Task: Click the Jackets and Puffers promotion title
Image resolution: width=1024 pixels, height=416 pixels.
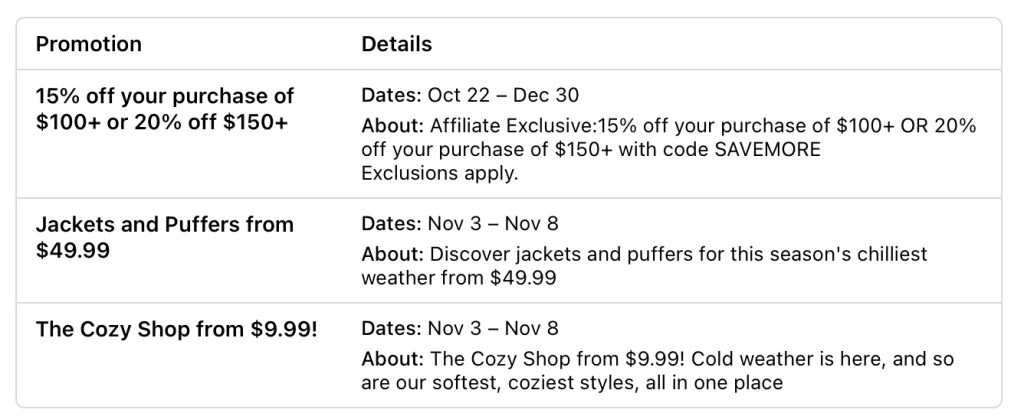Action: (x=165, y=224)
